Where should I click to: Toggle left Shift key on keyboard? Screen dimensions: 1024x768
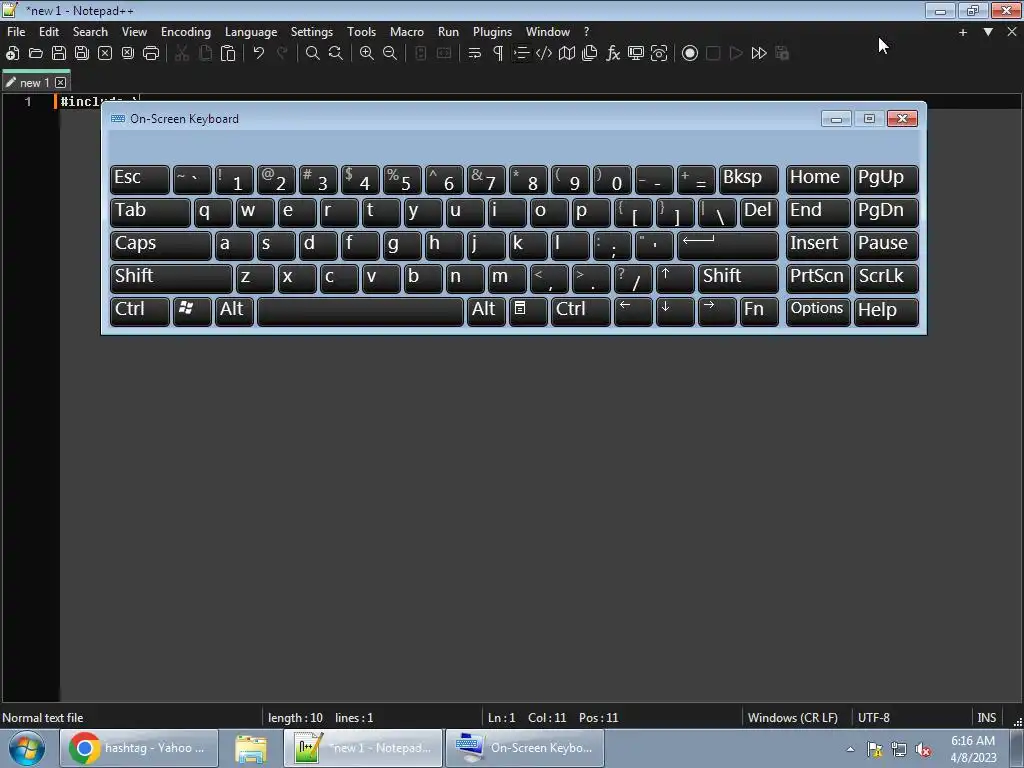coord(171,278)
